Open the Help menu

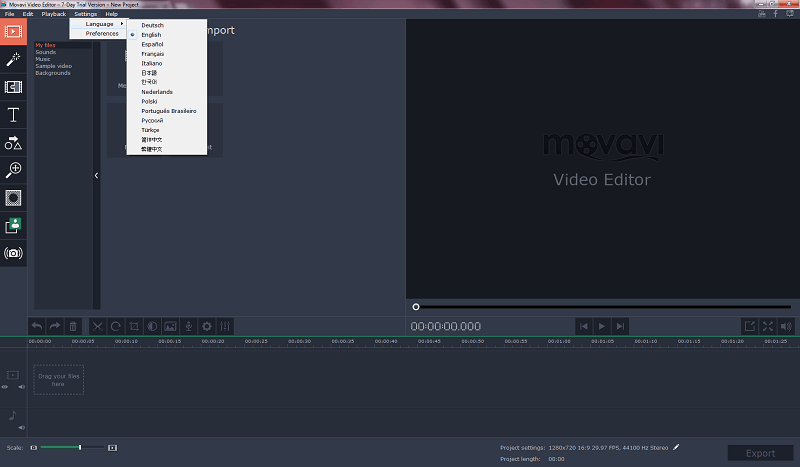pos(111,14)
